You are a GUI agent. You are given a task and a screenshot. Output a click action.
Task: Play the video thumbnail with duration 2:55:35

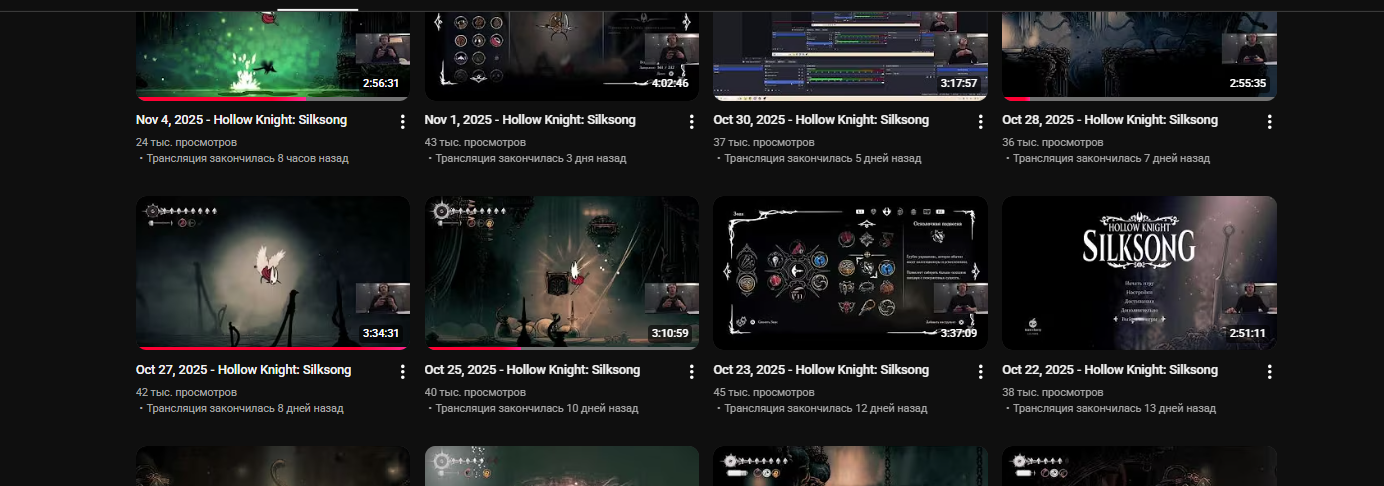pos(1139,55)
